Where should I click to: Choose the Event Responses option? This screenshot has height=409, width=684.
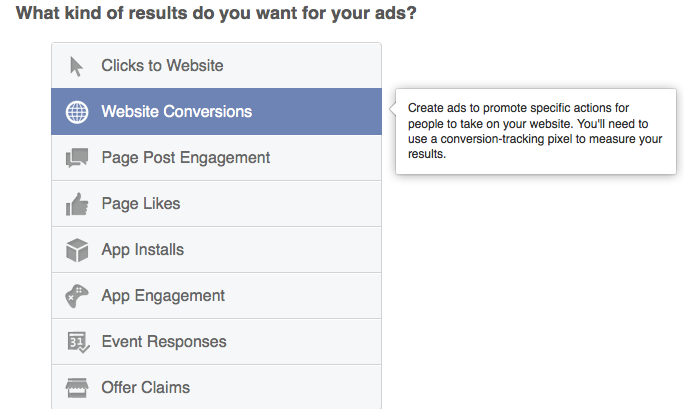(216, 341)
